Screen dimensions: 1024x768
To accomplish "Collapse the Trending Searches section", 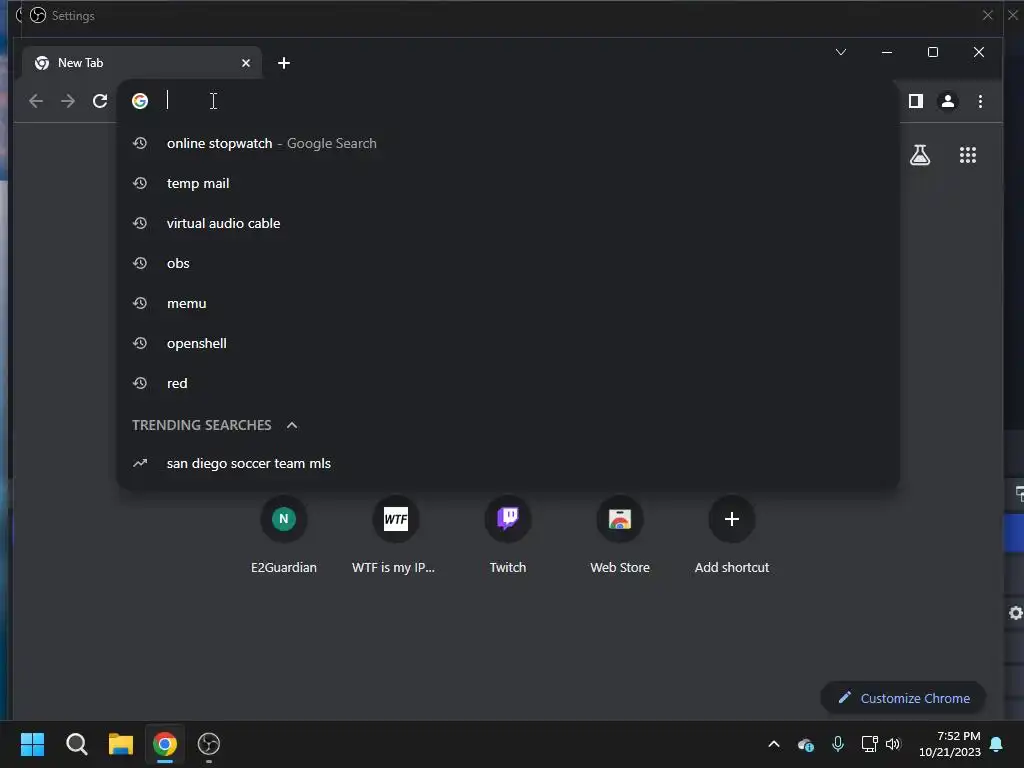I will (x=292, y=425).
